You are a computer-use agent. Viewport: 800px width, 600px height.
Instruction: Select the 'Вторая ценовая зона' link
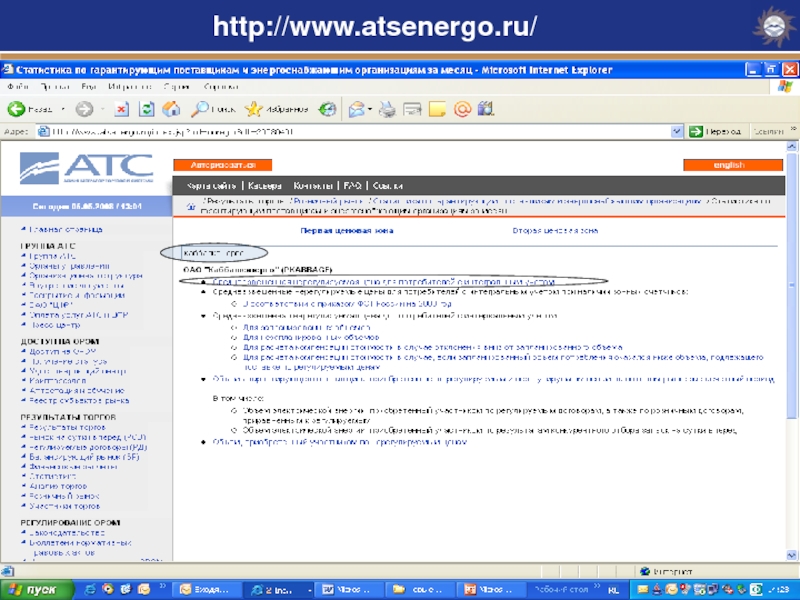click(x=555, y=230)
